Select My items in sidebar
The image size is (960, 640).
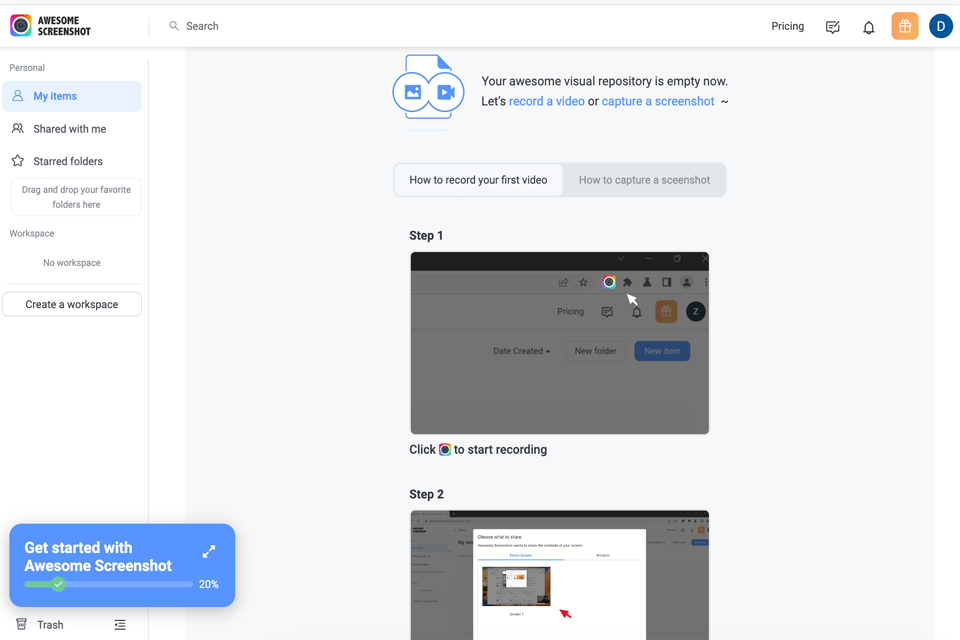(x=72, y=96)
